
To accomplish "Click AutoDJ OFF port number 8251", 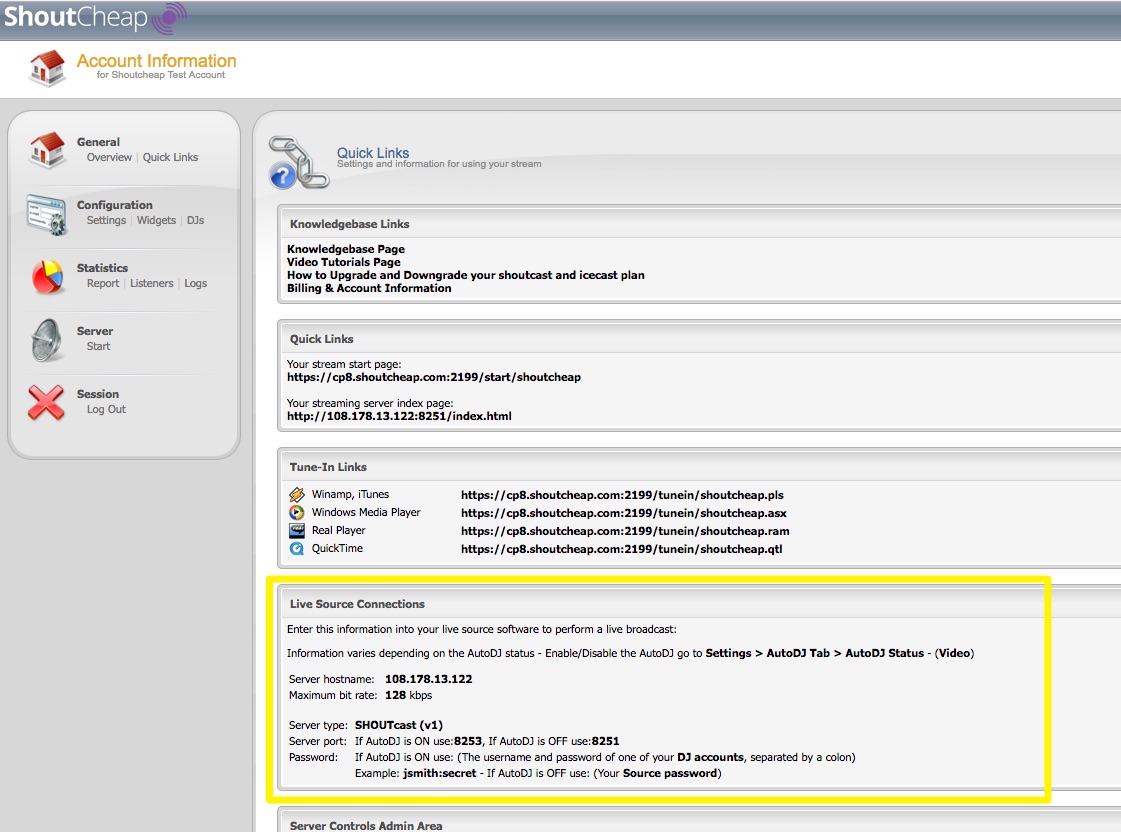I will click(x=606, y=741).
